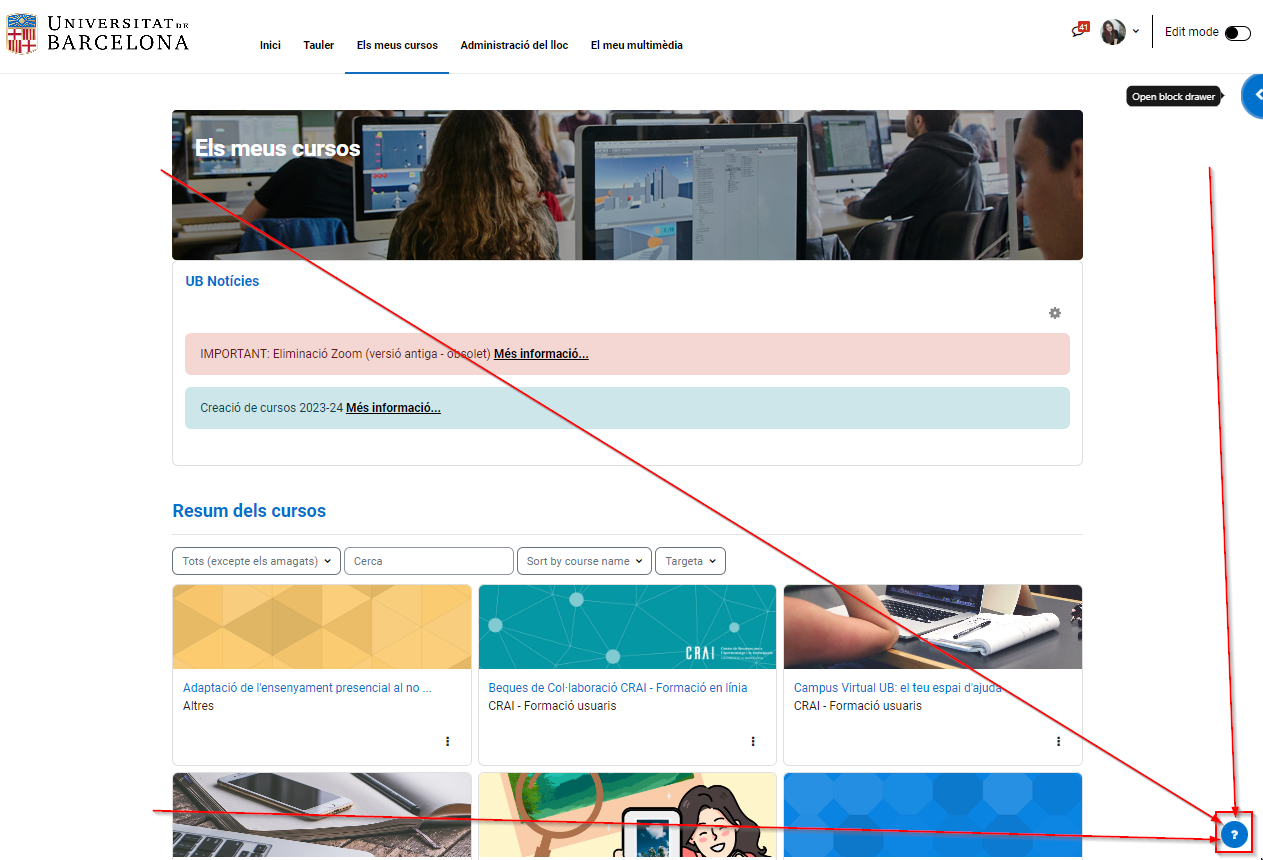Viewport: 1263px width, 860px height.
Task: Click the Universitat de Barcelona logo
Action: point(98,33)
